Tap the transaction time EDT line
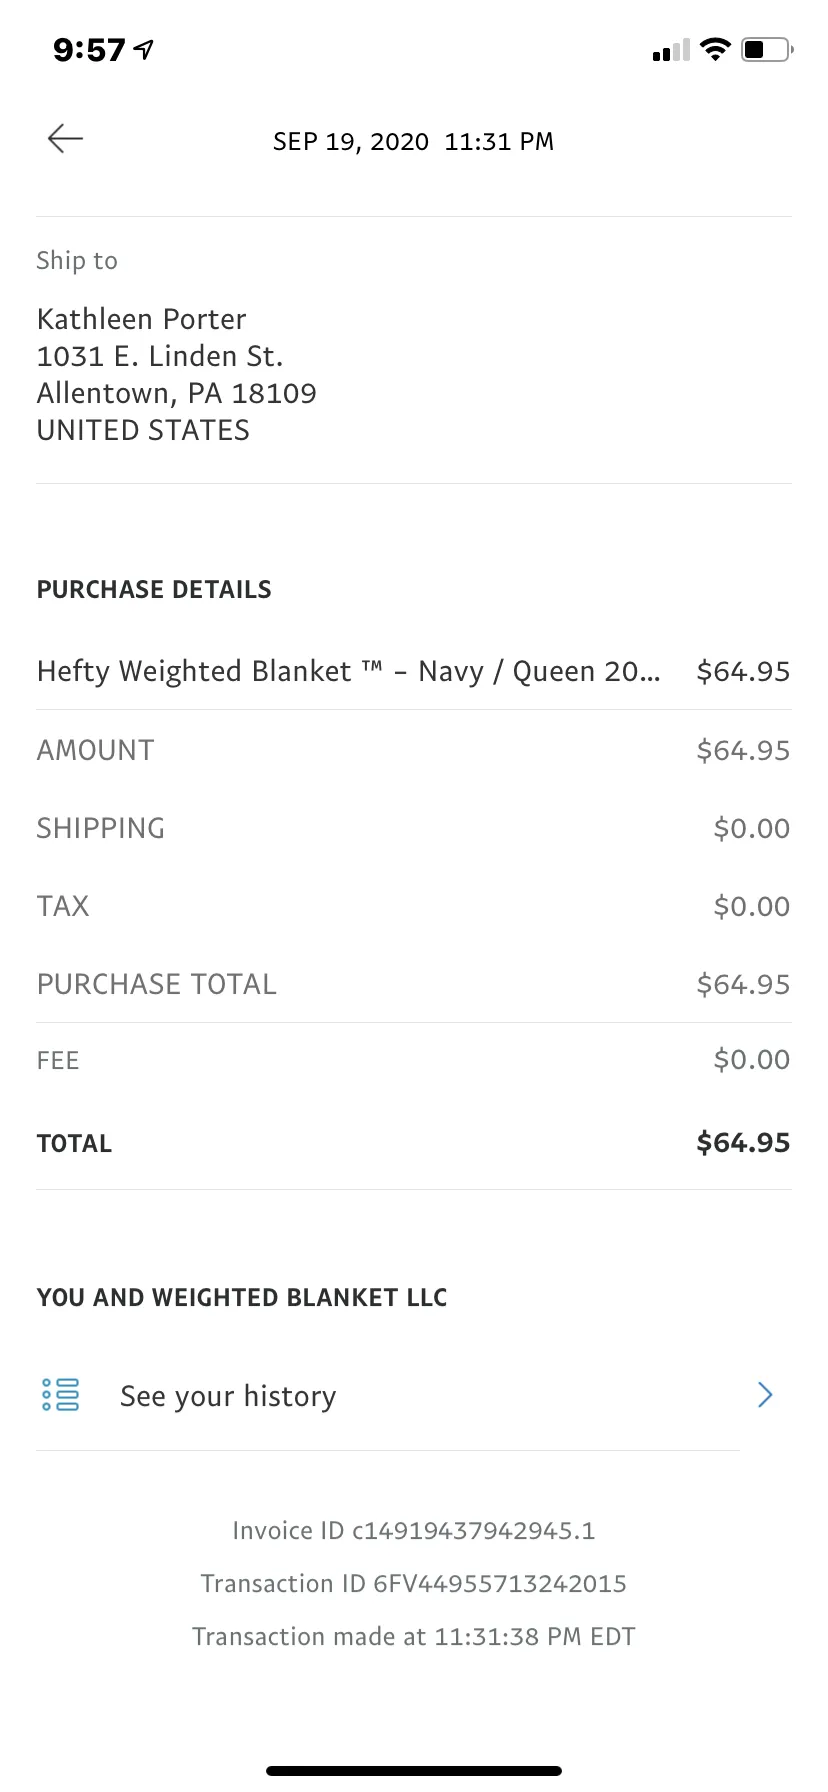Image resolution: width=828 pixels, height=1792 pixels. 414,1636
